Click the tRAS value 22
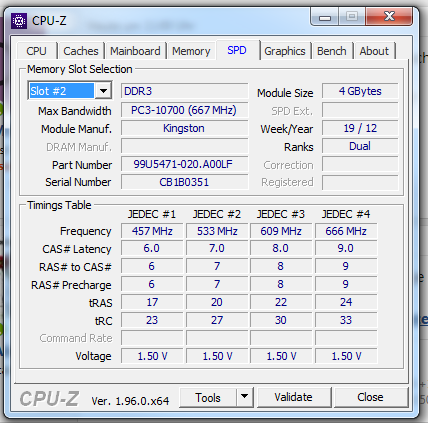428x423 pixels. 281,302
